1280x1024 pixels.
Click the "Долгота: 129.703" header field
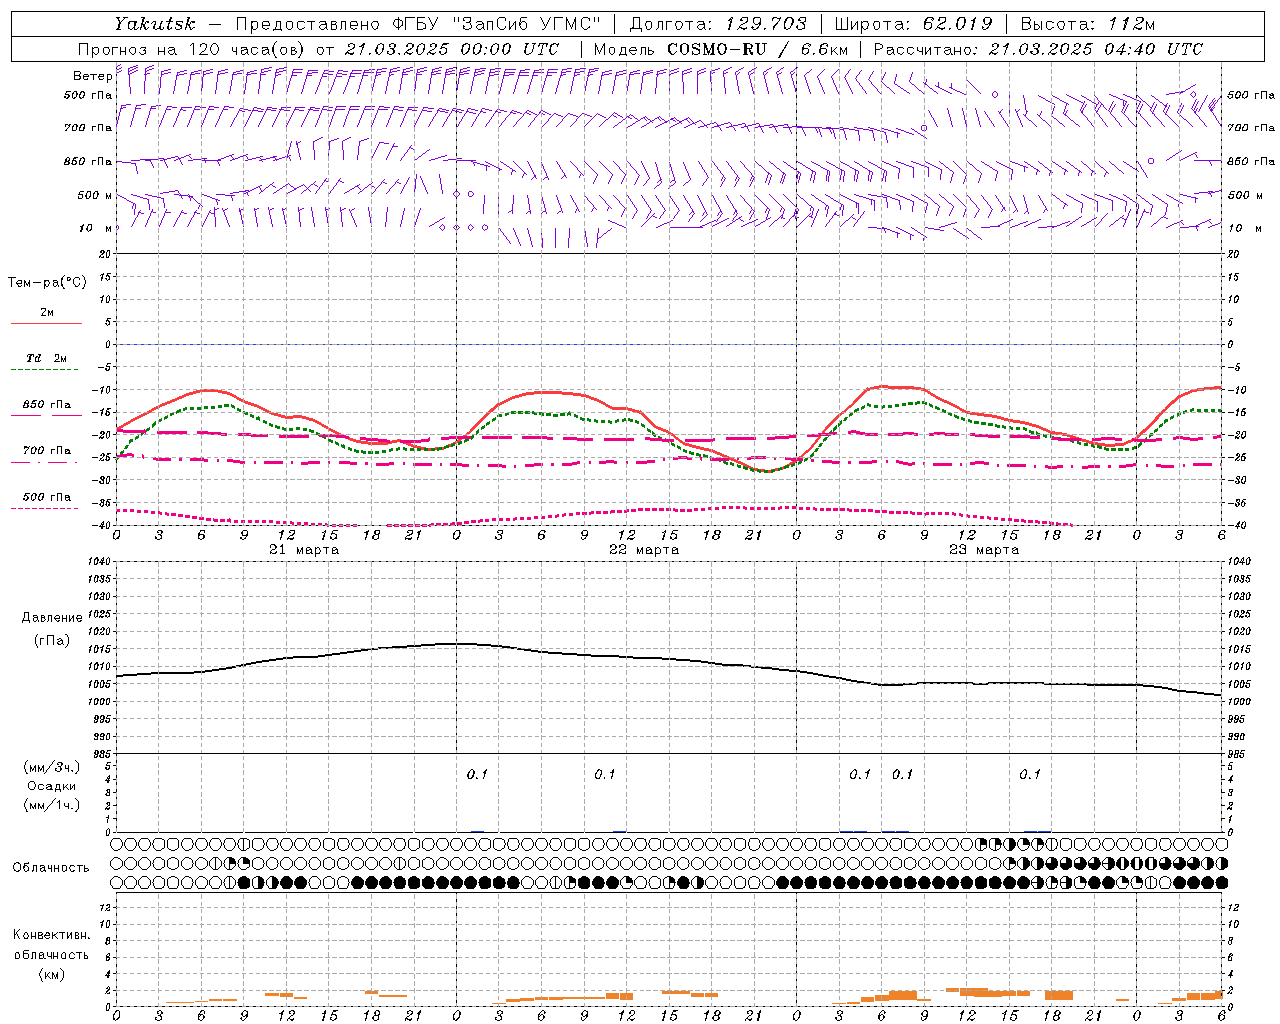717,24
